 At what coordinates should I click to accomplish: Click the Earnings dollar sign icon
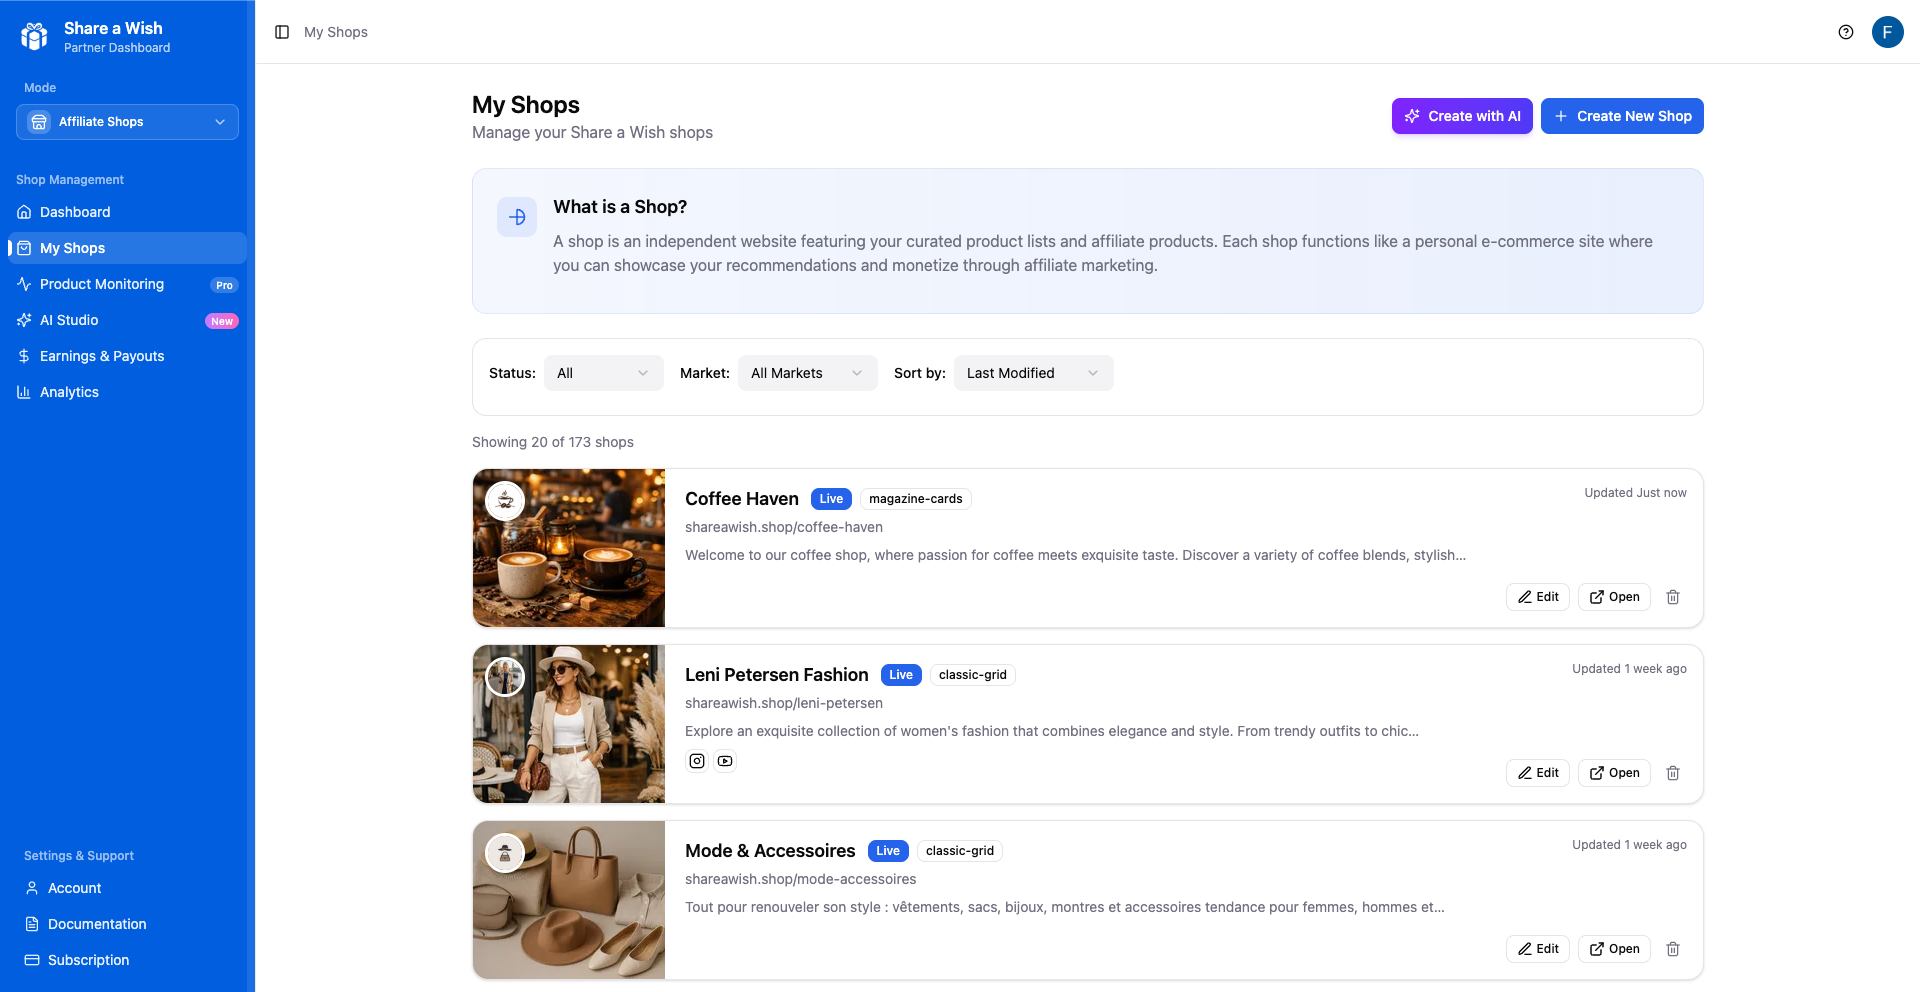tap(24, 356)
